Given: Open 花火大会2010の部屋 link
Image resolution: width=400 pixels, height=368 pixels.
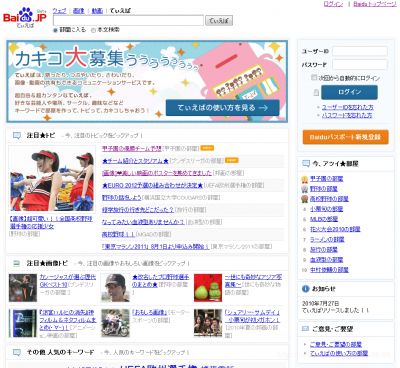Looking at the screenshot, I should coord(335,229).
